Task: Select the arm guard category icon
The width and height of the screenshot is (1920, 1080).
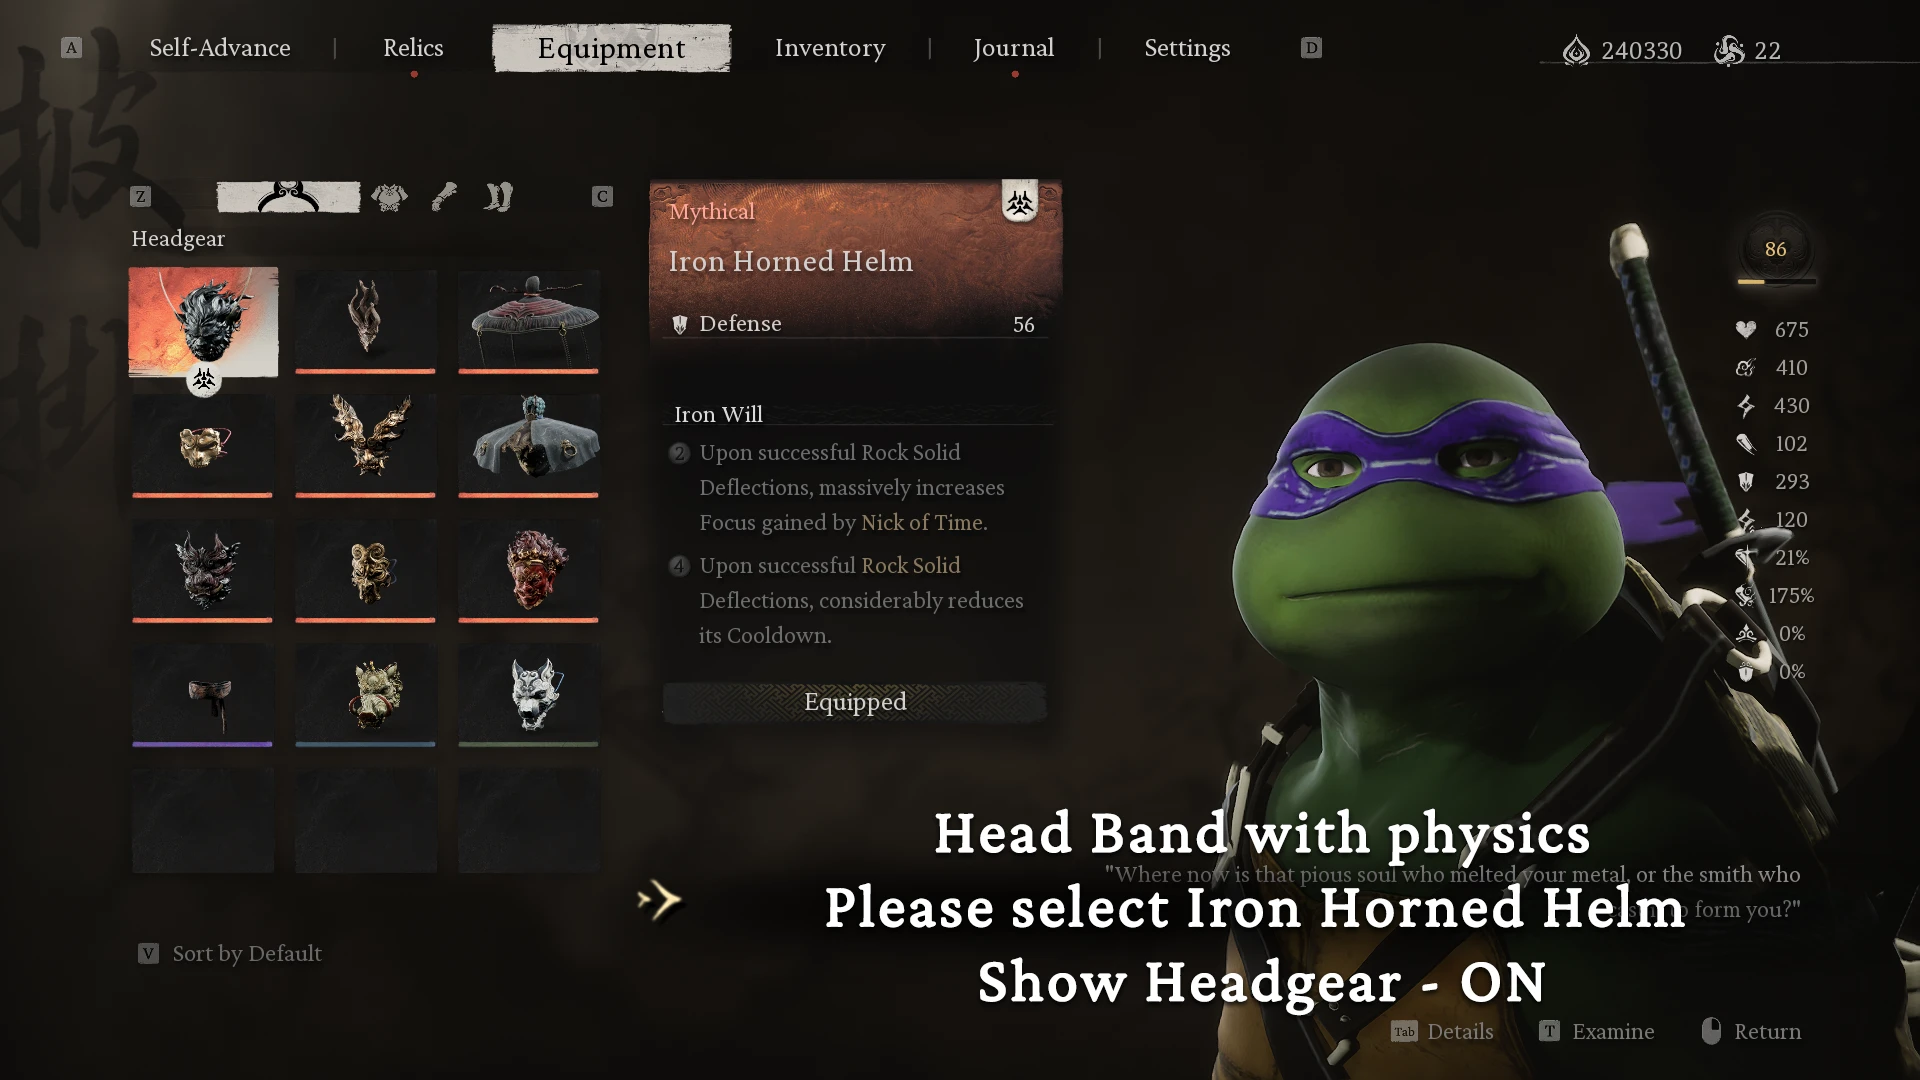Action: (x=444, y=197)
